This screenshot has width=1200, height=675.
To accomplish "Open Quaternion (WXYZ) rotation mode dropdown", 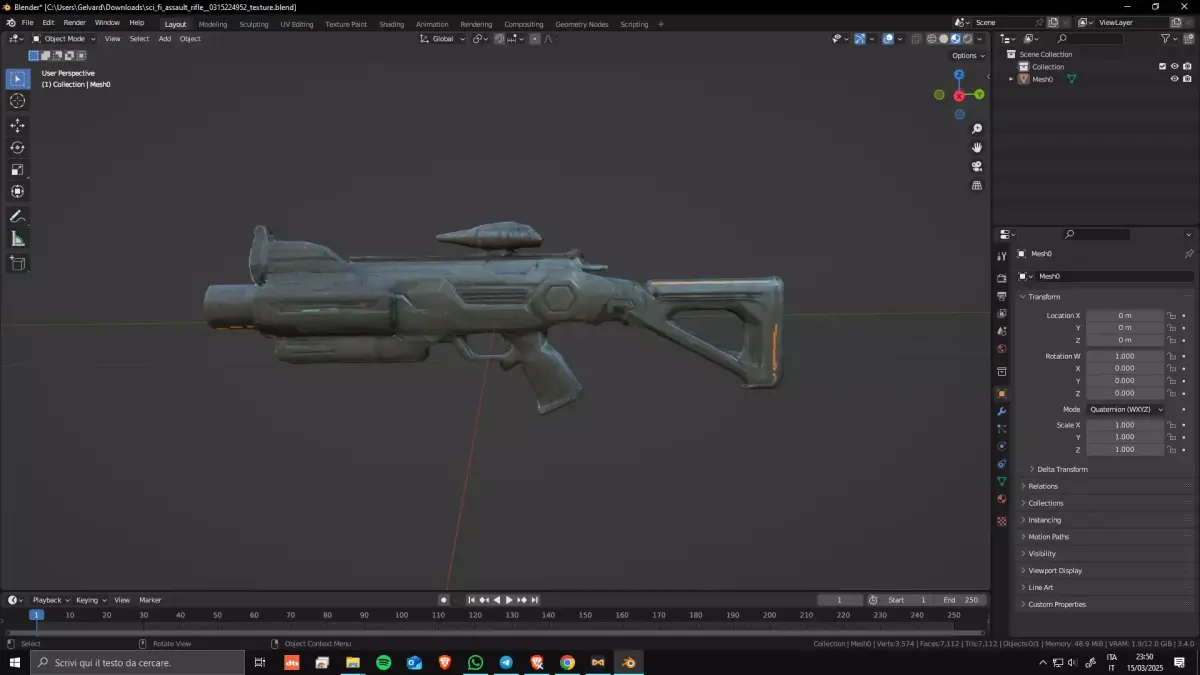I will pyautogui.click(x=1126, y=409).
